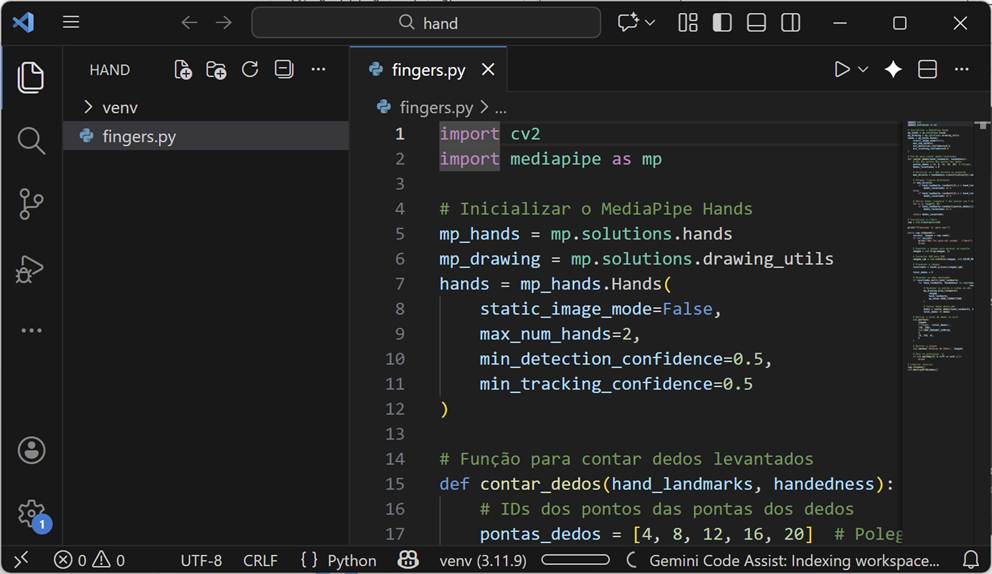Click the 'def contar_dedos' function line
The image size is (992, 574).
coord(667,484)
